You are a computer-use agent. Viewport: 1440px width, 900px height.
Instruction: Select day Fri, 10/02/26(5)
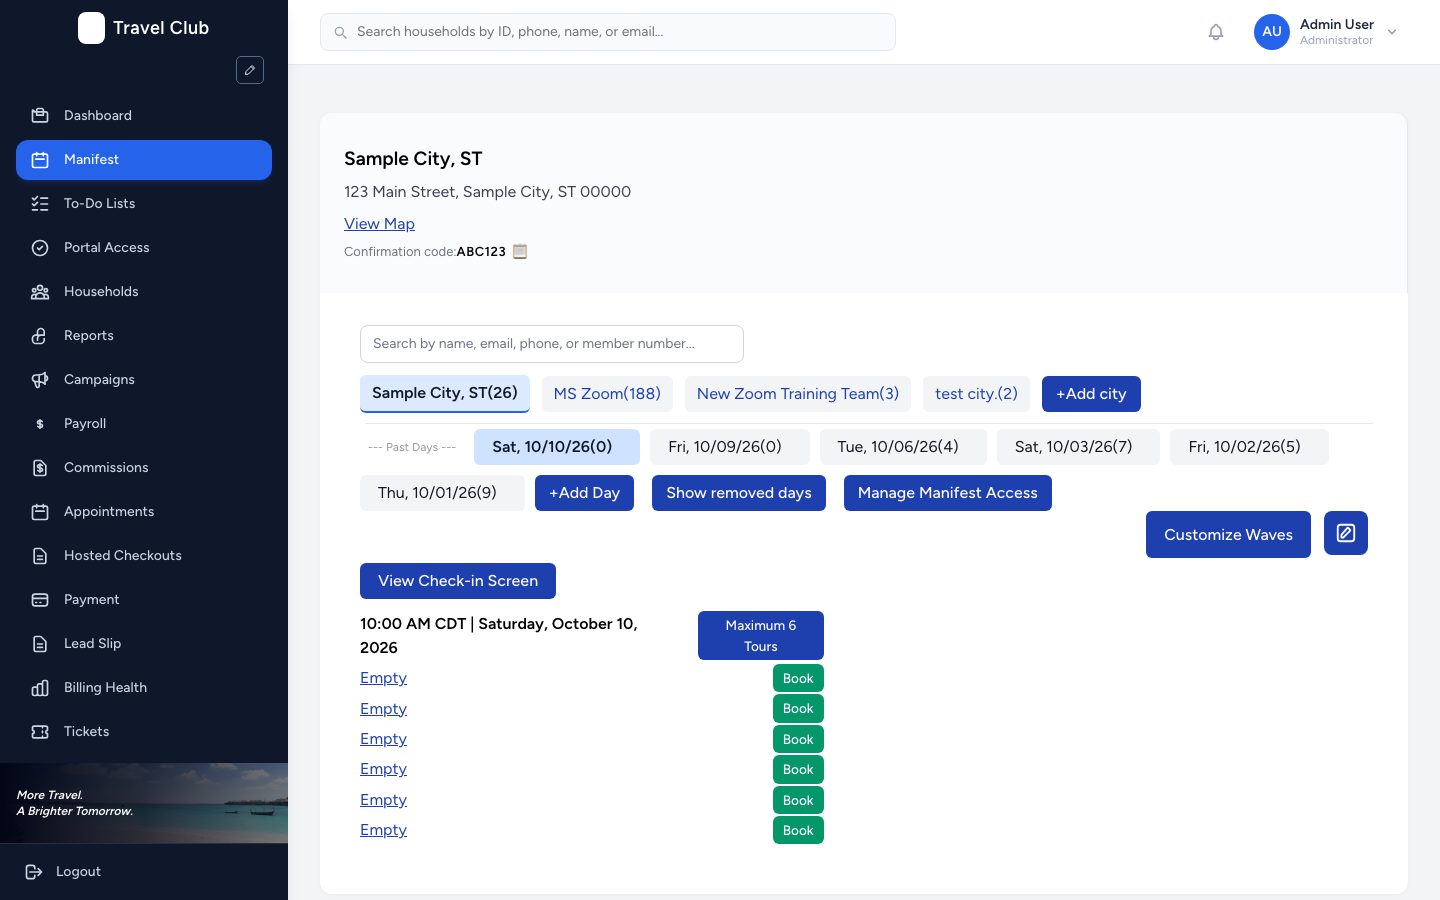(x=1249, y=447)
